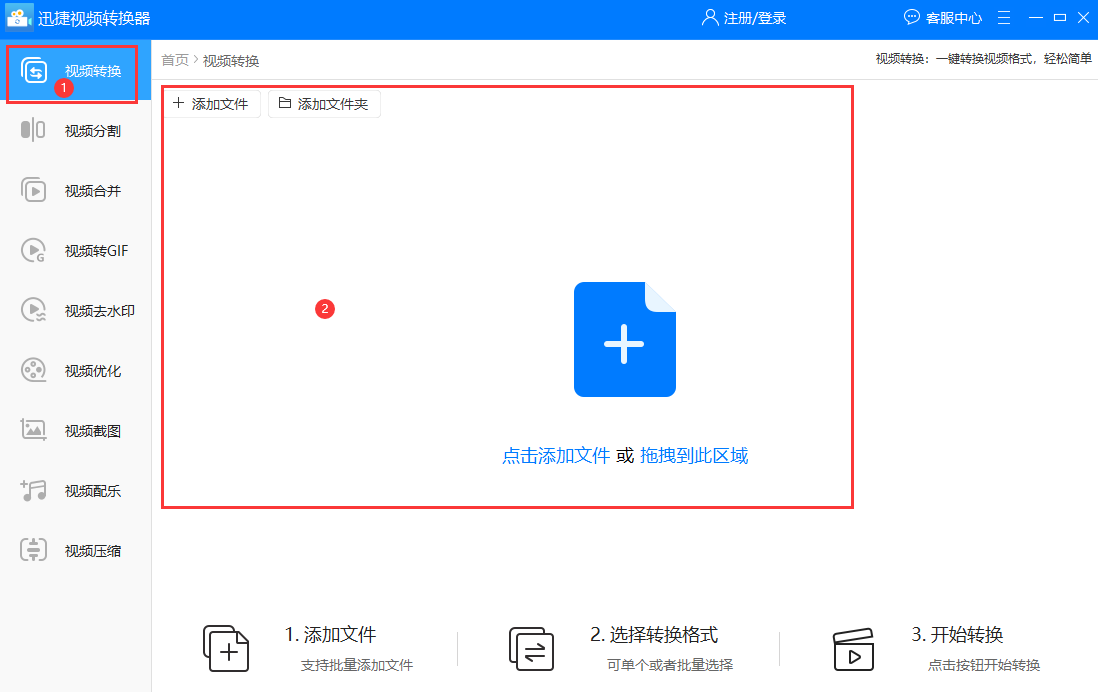Screen dimensions: 1098x692
Task: Open the 视频合并 merge tool icon
Action: coord(33,191)
